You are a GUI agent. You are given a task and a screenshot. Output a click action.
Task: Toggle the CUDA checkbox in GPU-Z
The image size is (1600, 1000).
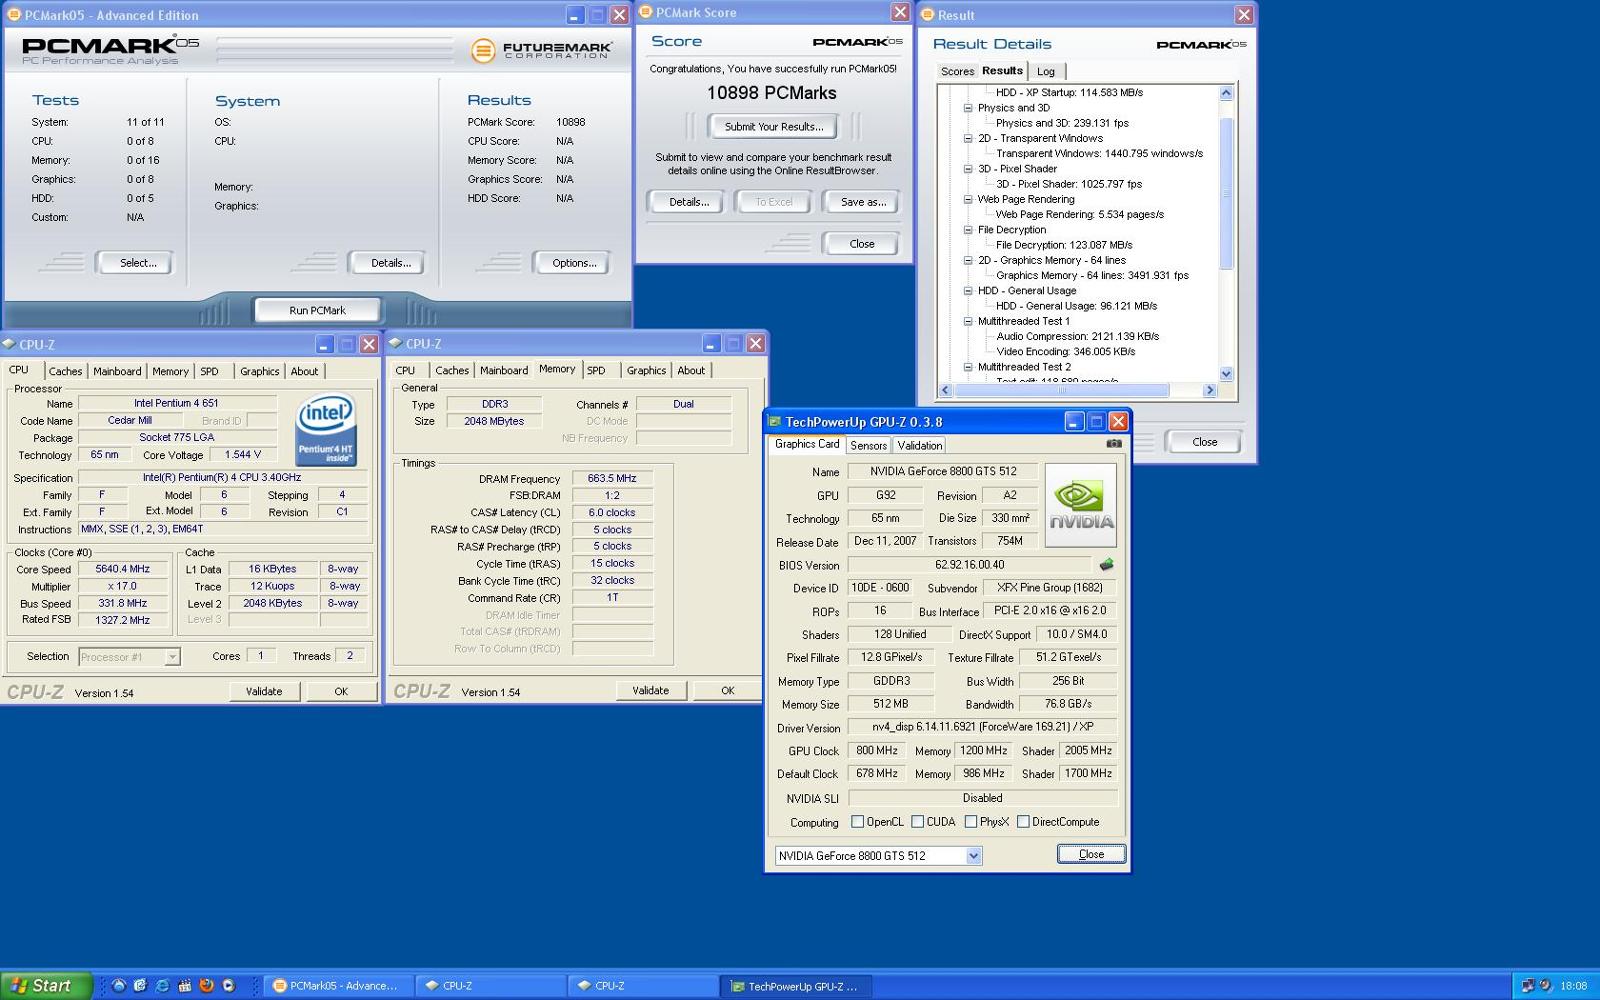[x=917, y=822]
